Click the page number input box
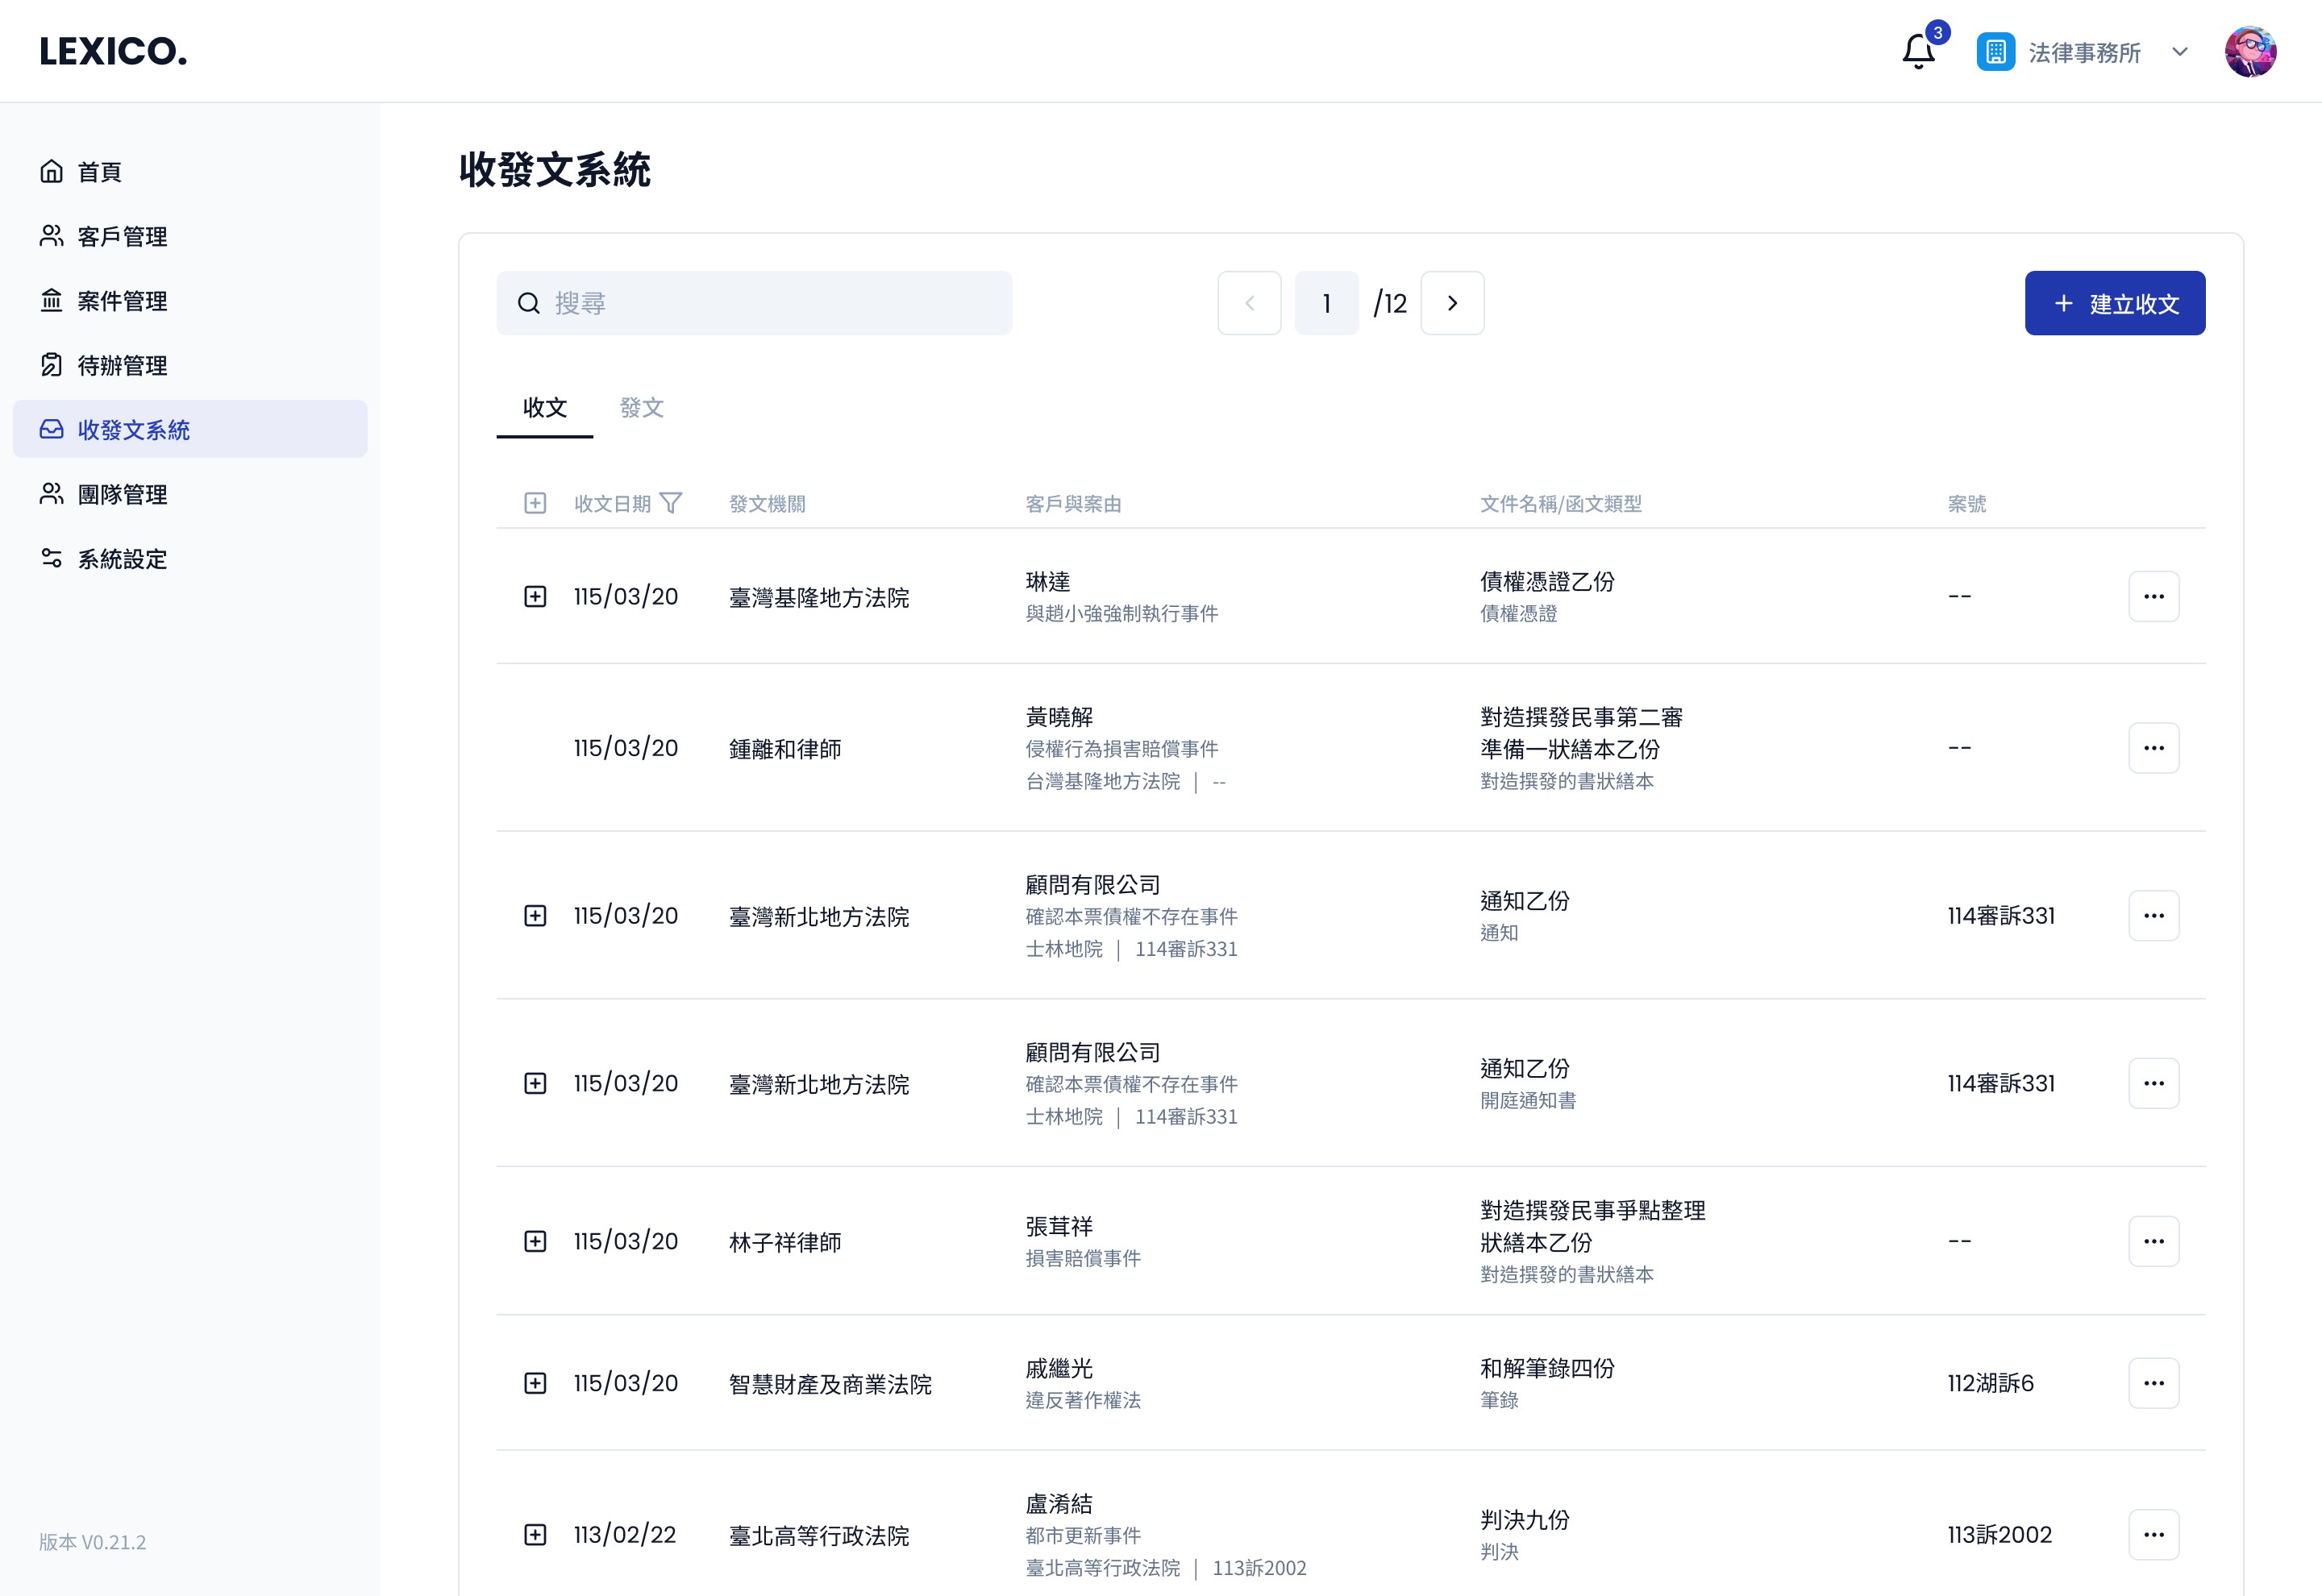The image size is (2322, 1596). pos(1326,303)
